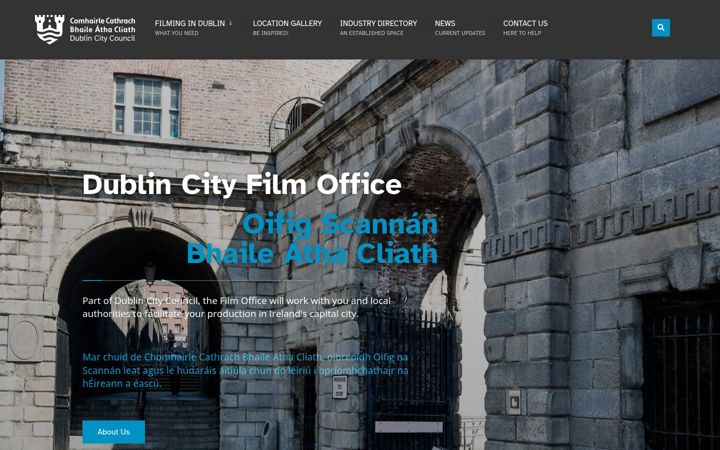720x450 pixels.
Task: Open the Industry Directory menu item
Action: (x=378, y=23)
